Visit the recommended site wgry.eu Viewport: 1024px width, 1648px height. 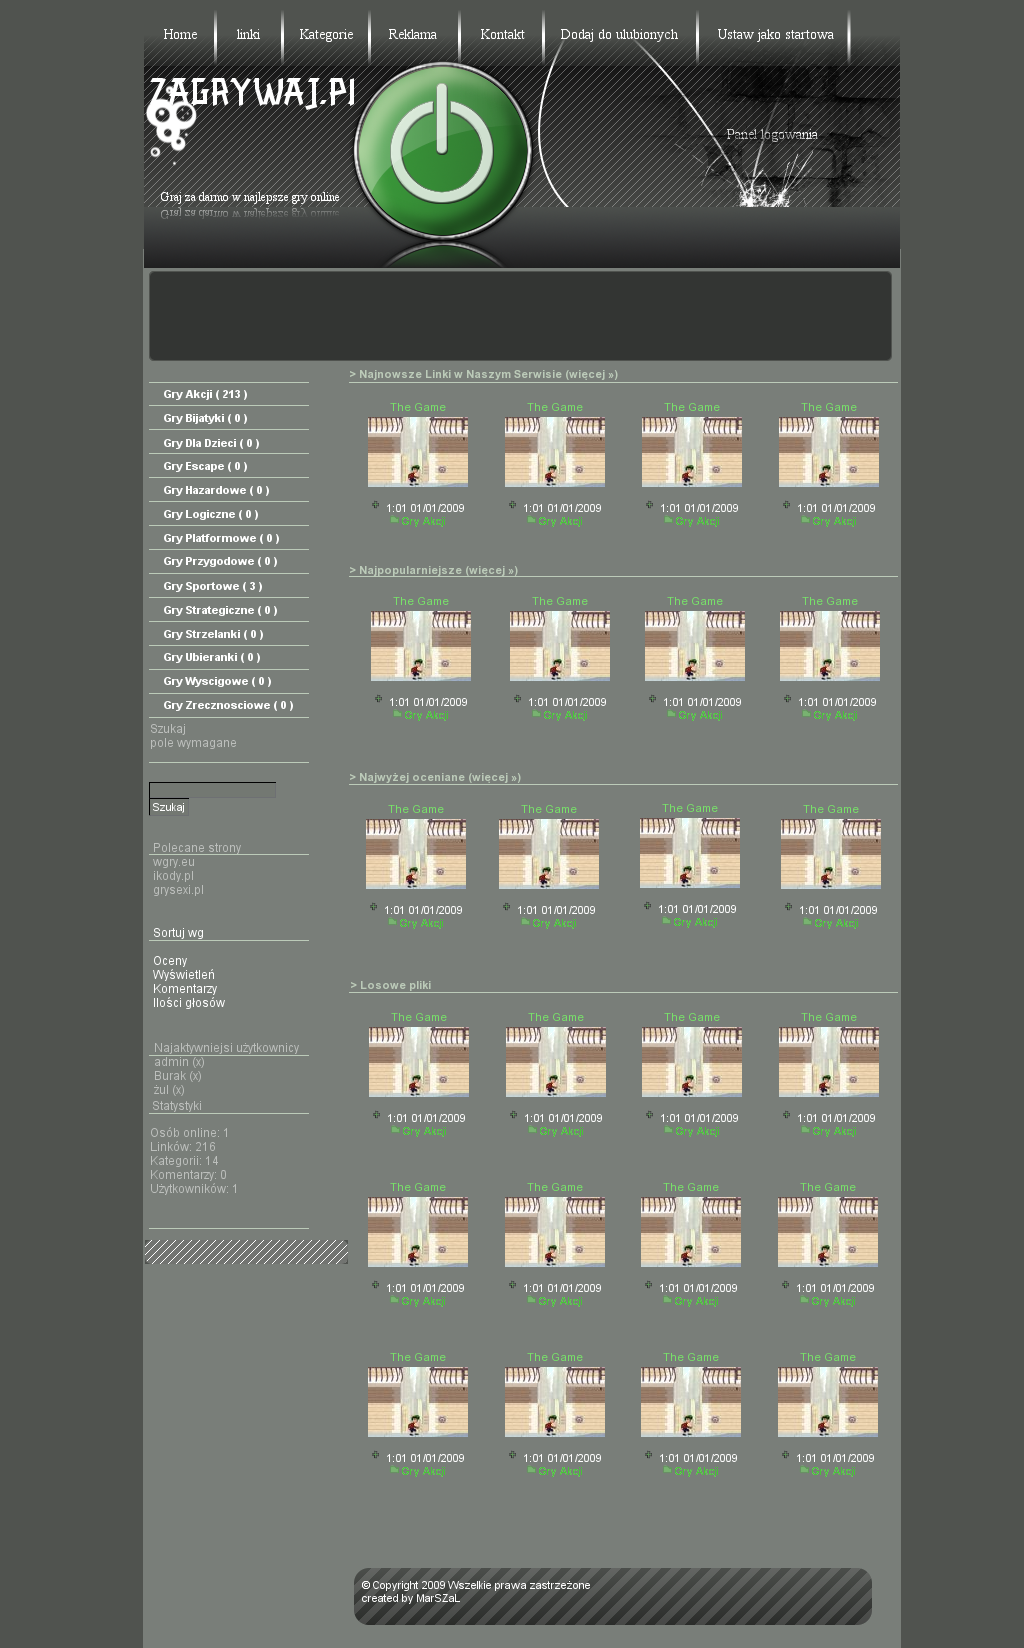[174, 862]
